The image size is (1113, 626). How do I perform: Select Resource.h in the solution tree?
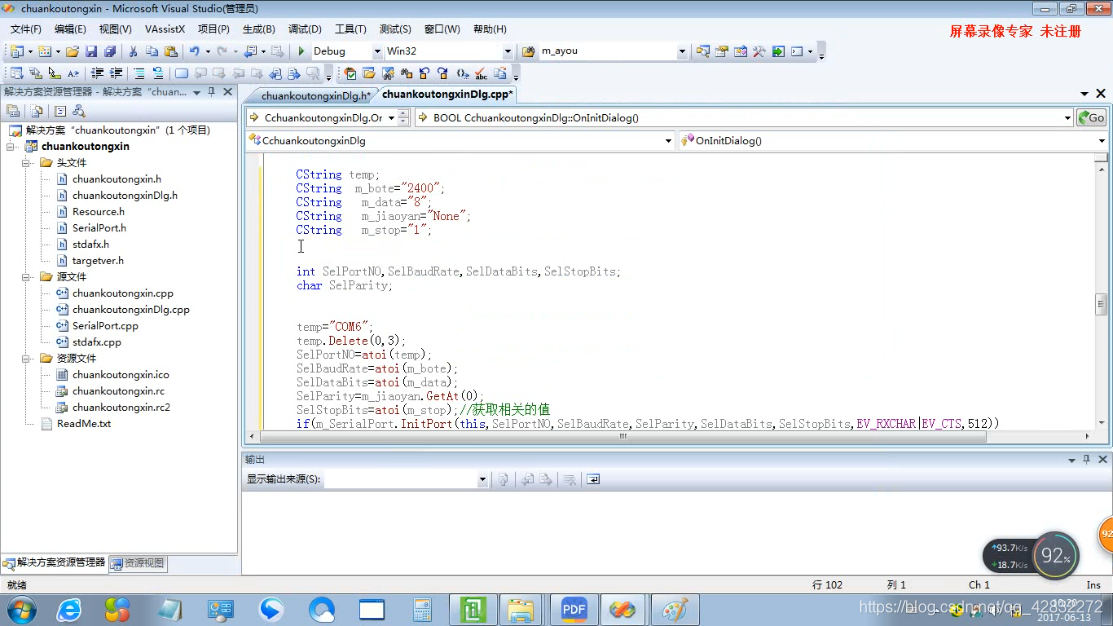(98, 212)
